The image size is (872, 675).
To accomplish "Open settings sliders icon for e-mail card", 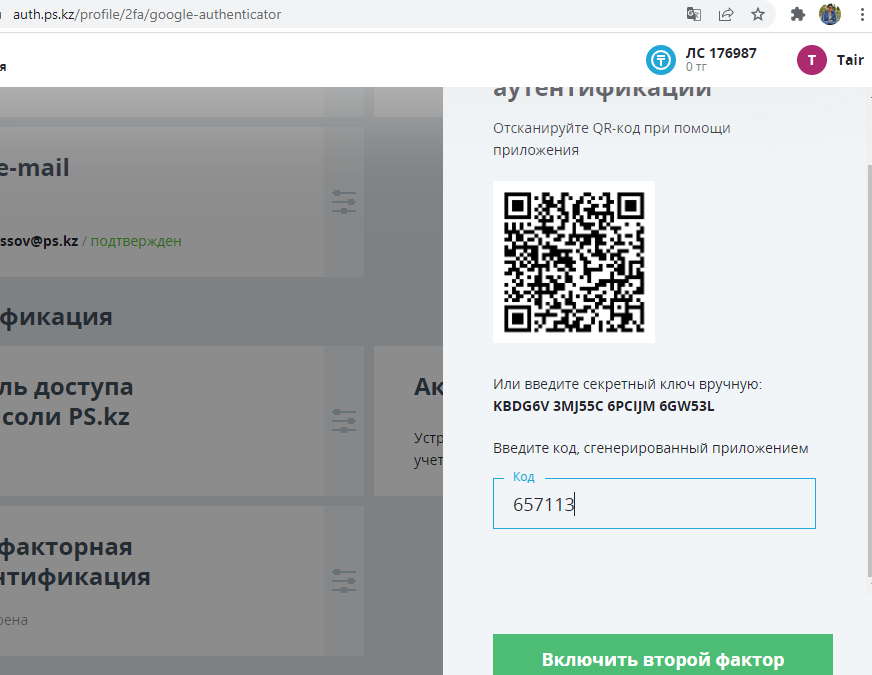I will click(x=344, y=202).
